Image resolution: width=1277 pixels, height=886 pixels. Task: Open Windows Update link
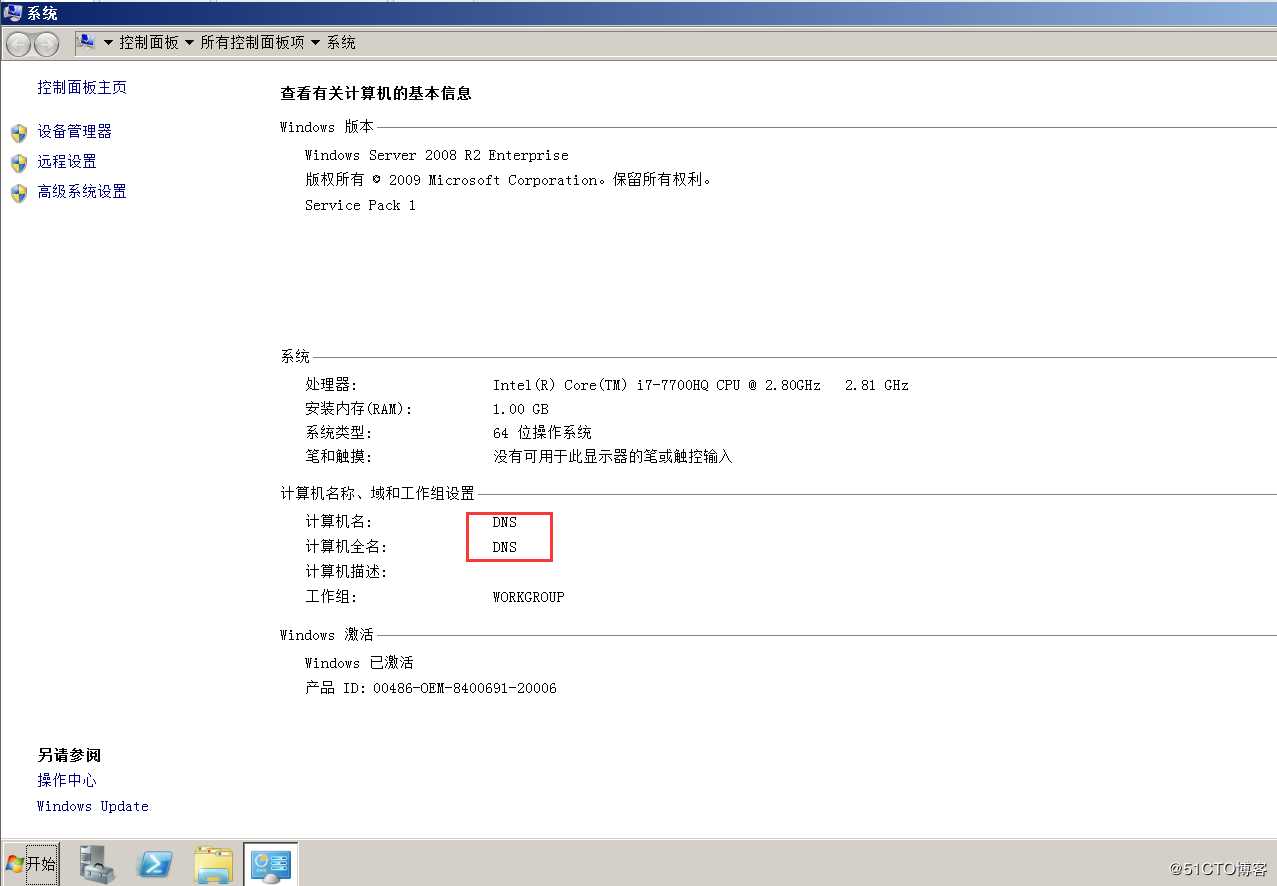coord(93,806)
